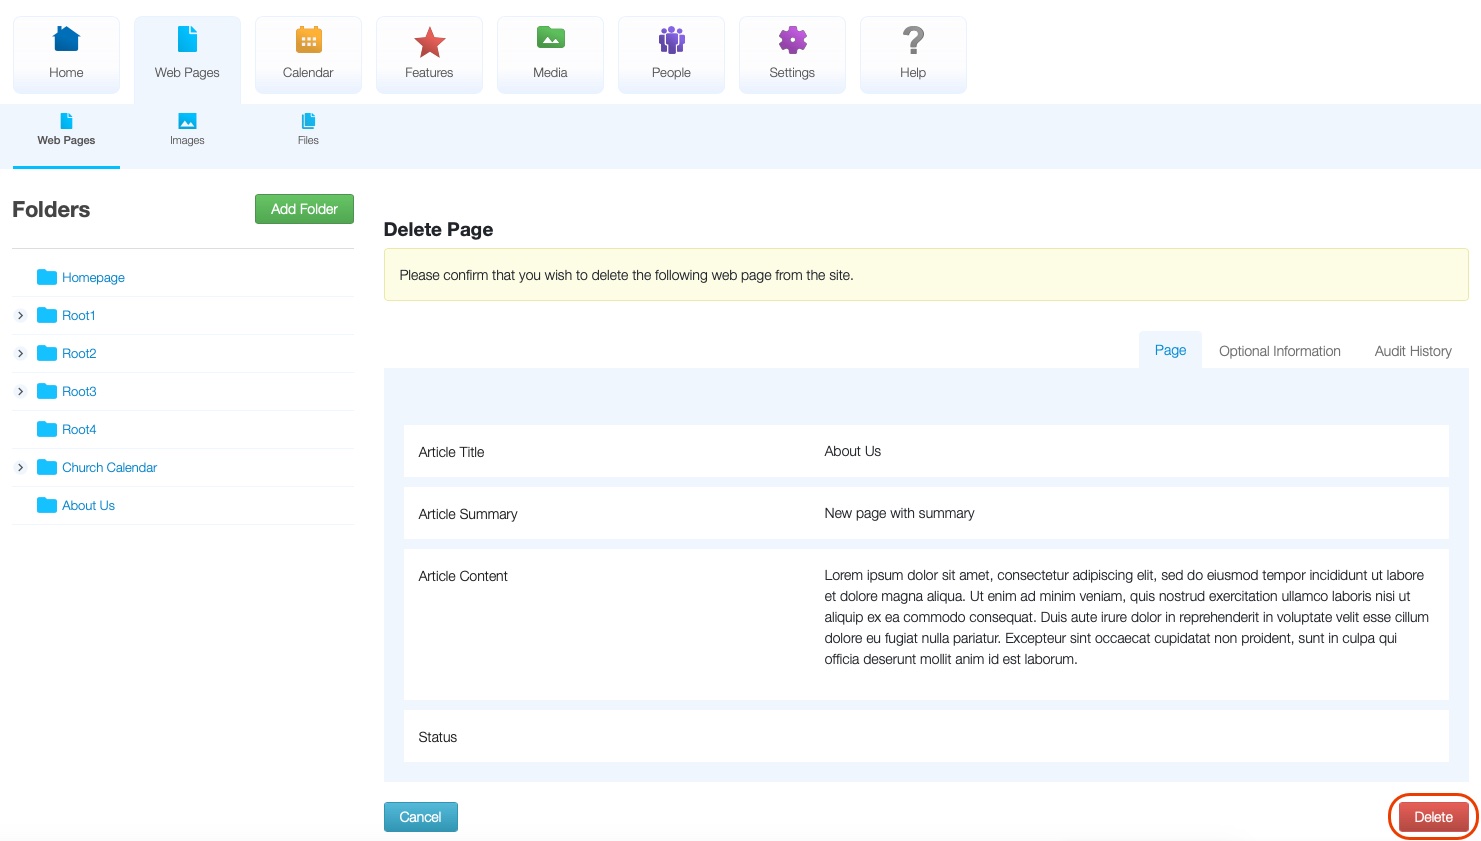Click the Root3 folder icon

point(46,391)
